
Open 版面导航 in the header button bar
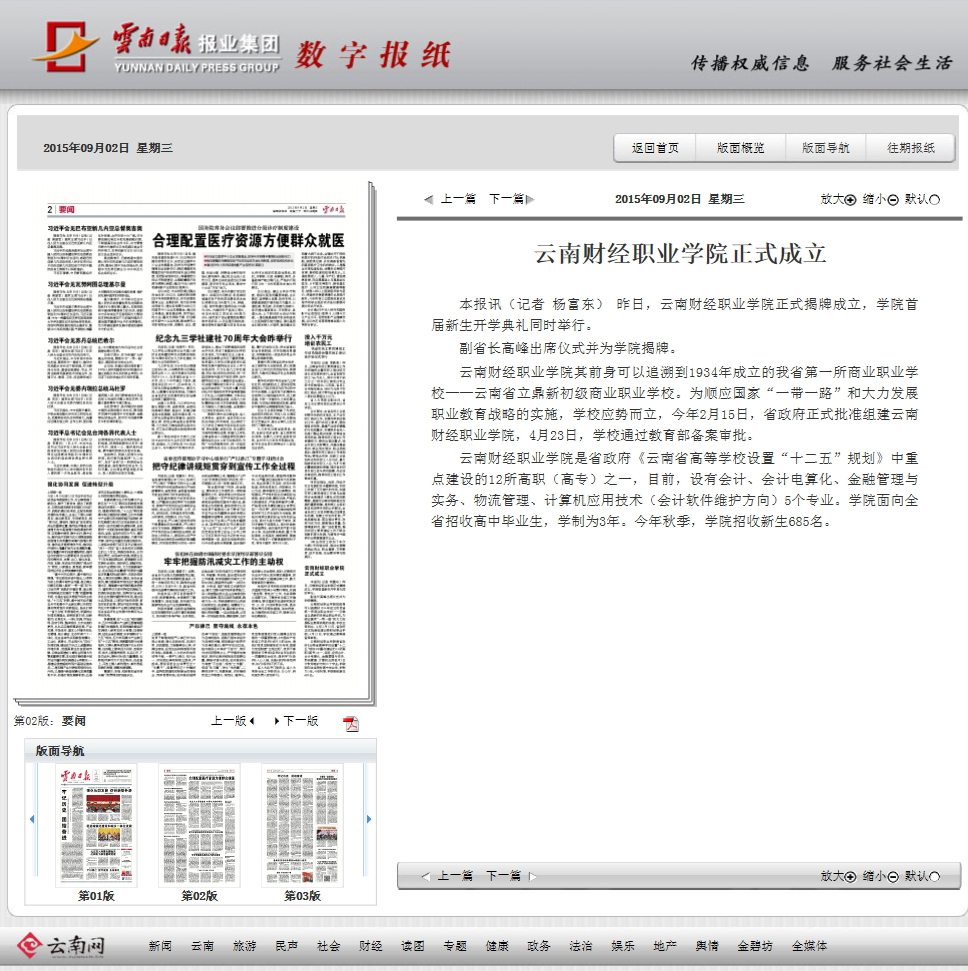(x=826, y=148)
